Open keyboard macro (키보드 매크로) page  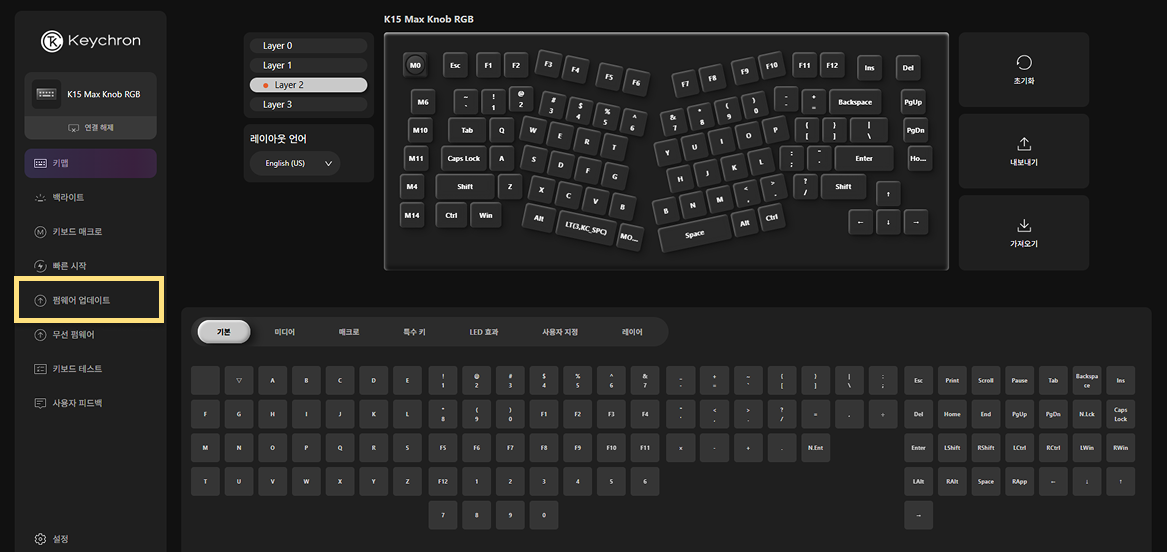pos(77,232)
